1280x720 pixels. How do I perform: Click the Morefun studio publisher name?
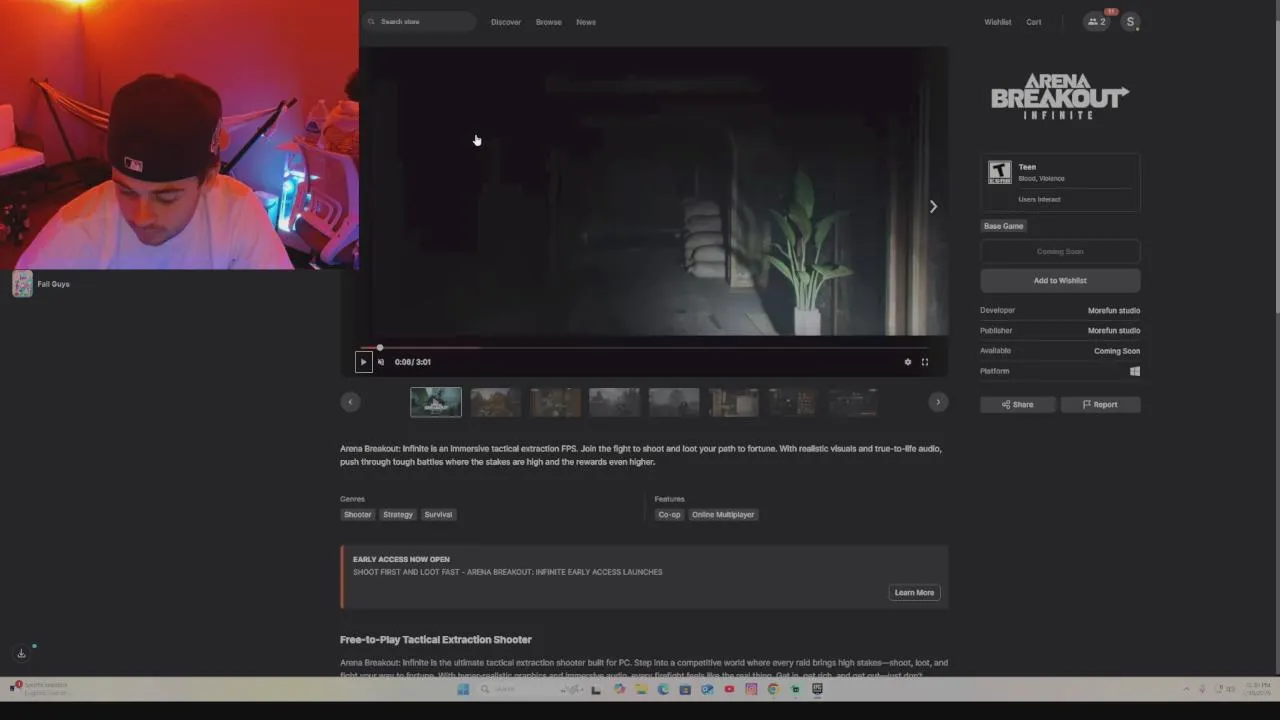[x=1114, y=331]
